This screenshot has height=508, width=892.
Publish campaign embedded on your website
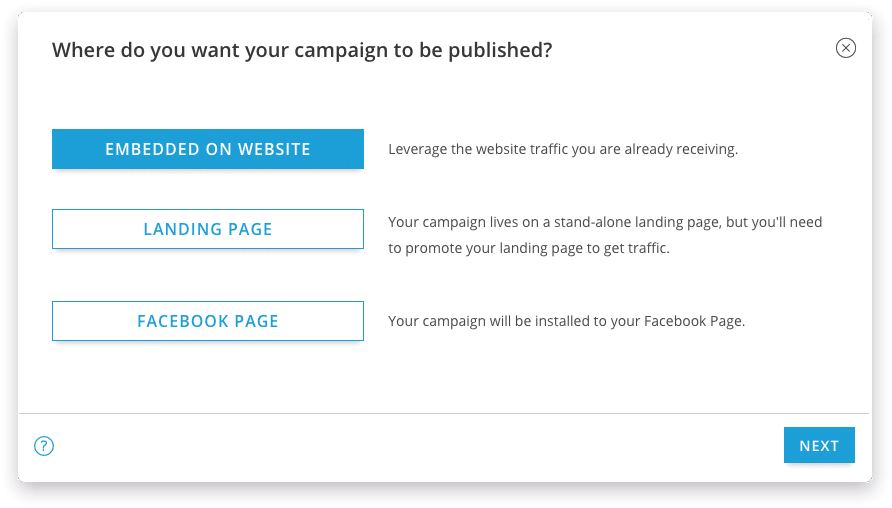208,149
